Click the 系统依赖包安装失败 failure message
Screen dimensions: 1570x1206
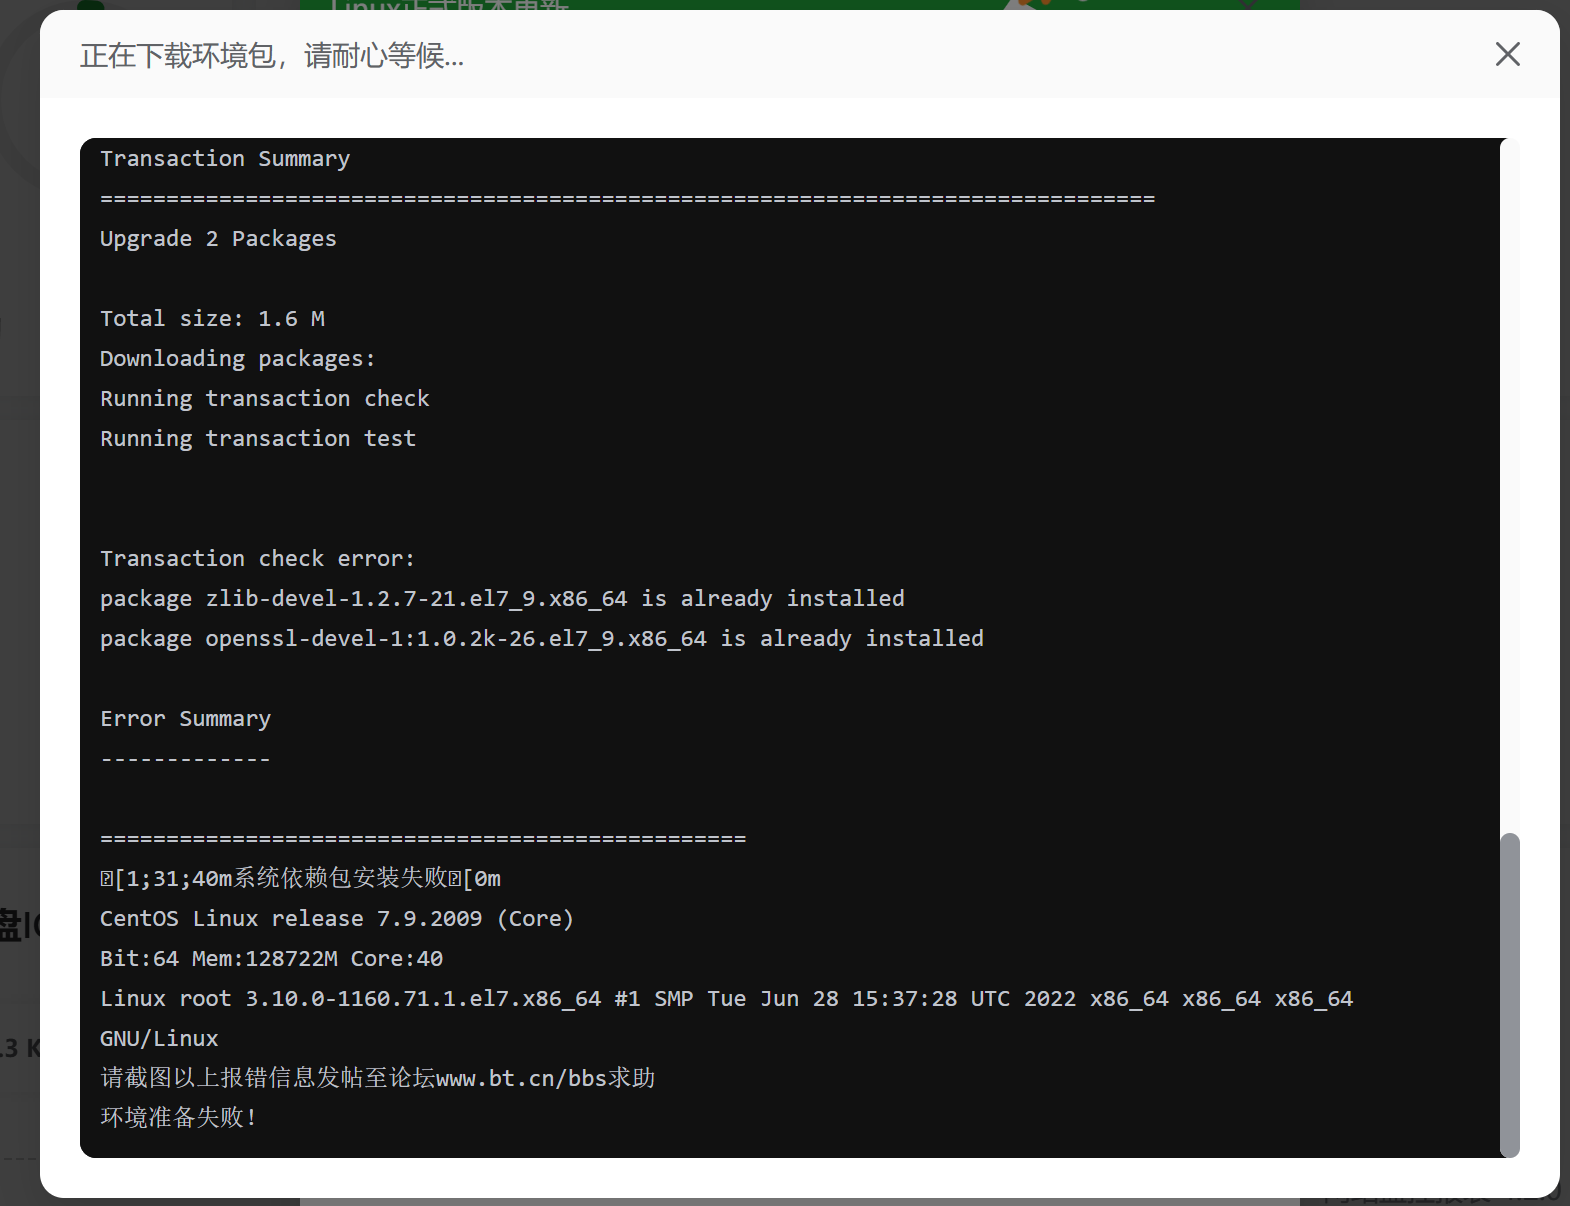coord(300,878)
